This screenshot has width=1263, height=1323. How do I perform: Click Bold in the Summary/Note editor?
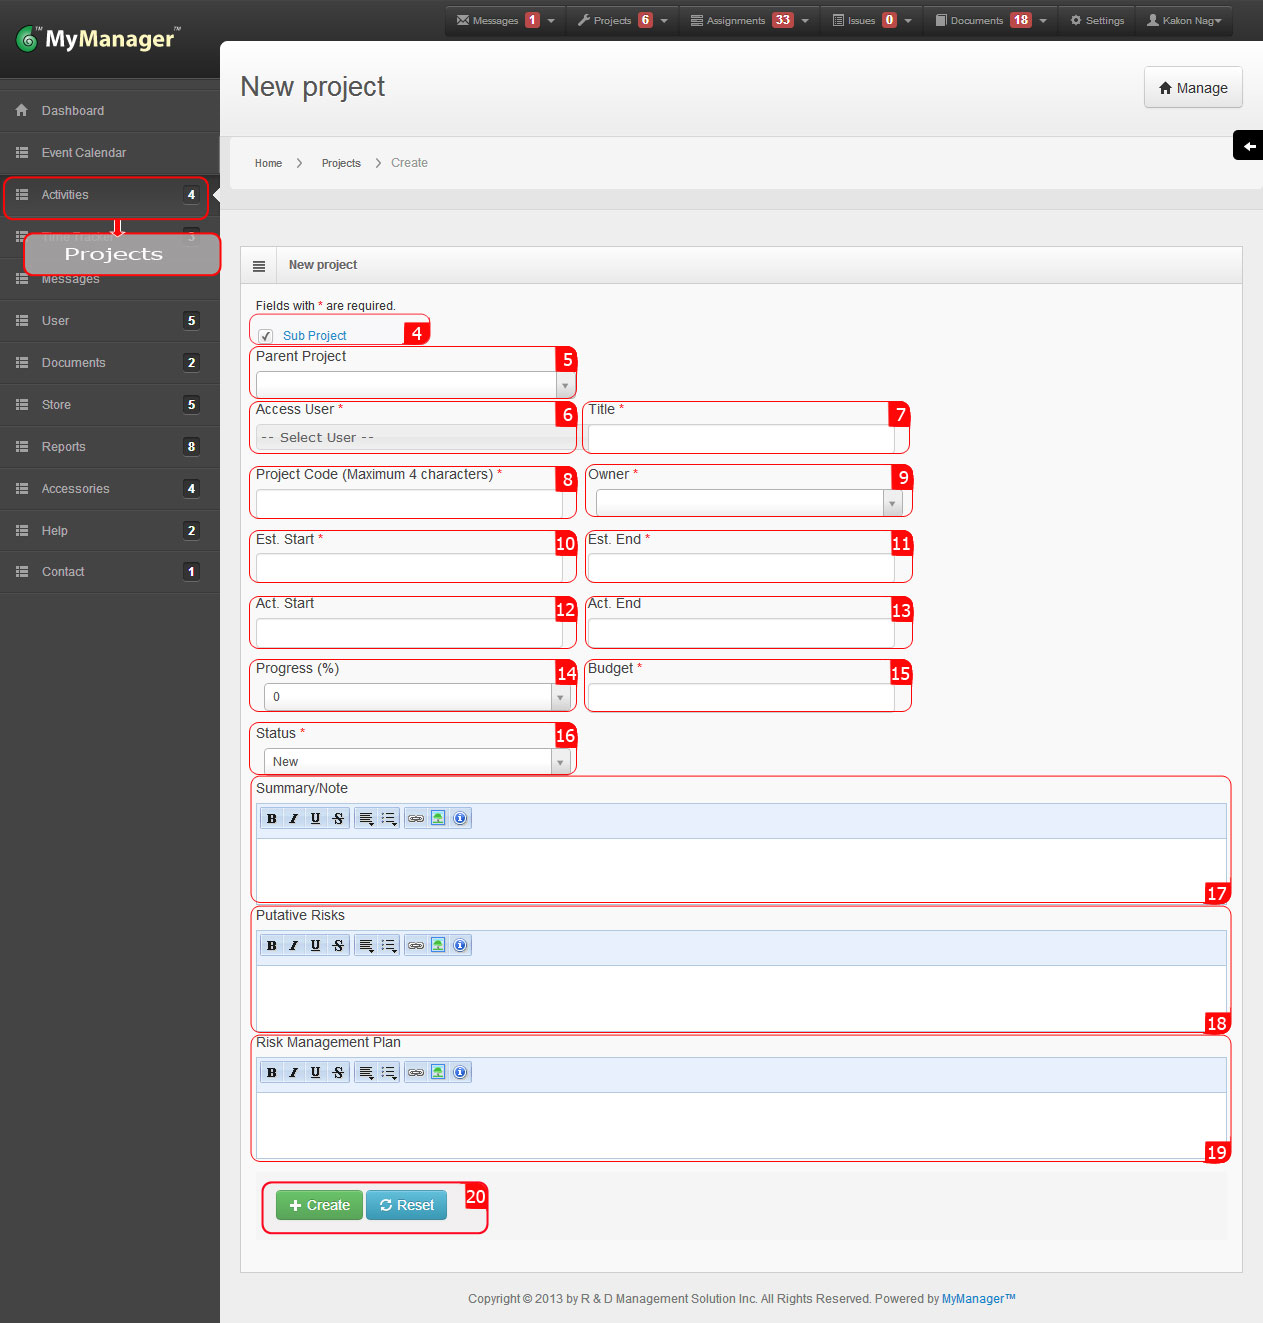271,819
